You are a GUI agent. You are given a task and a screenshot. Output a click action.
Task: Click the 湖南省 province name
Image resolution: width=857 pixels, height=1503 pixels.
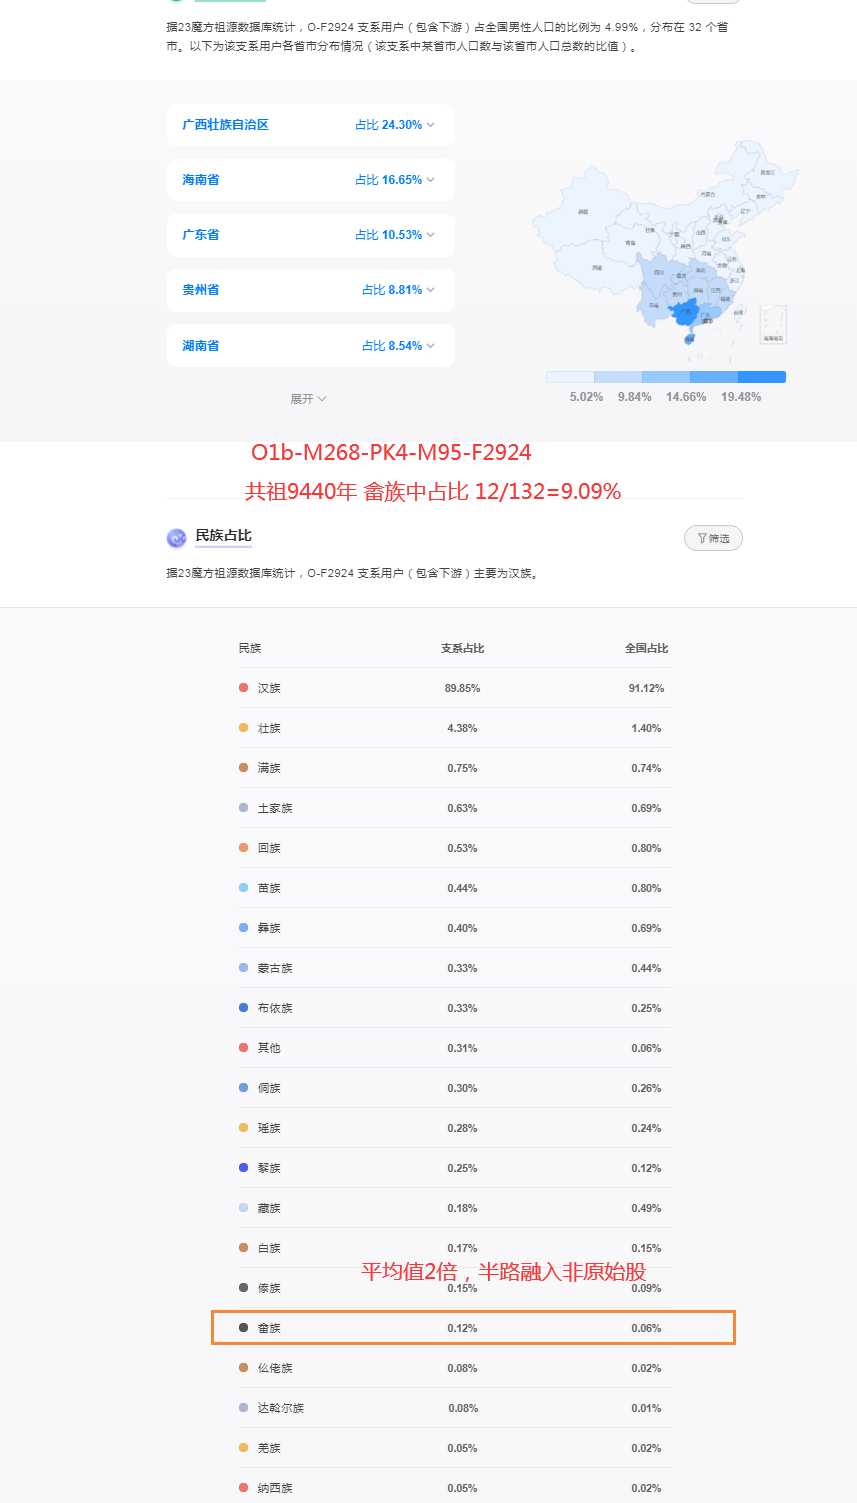coord(200,346)
